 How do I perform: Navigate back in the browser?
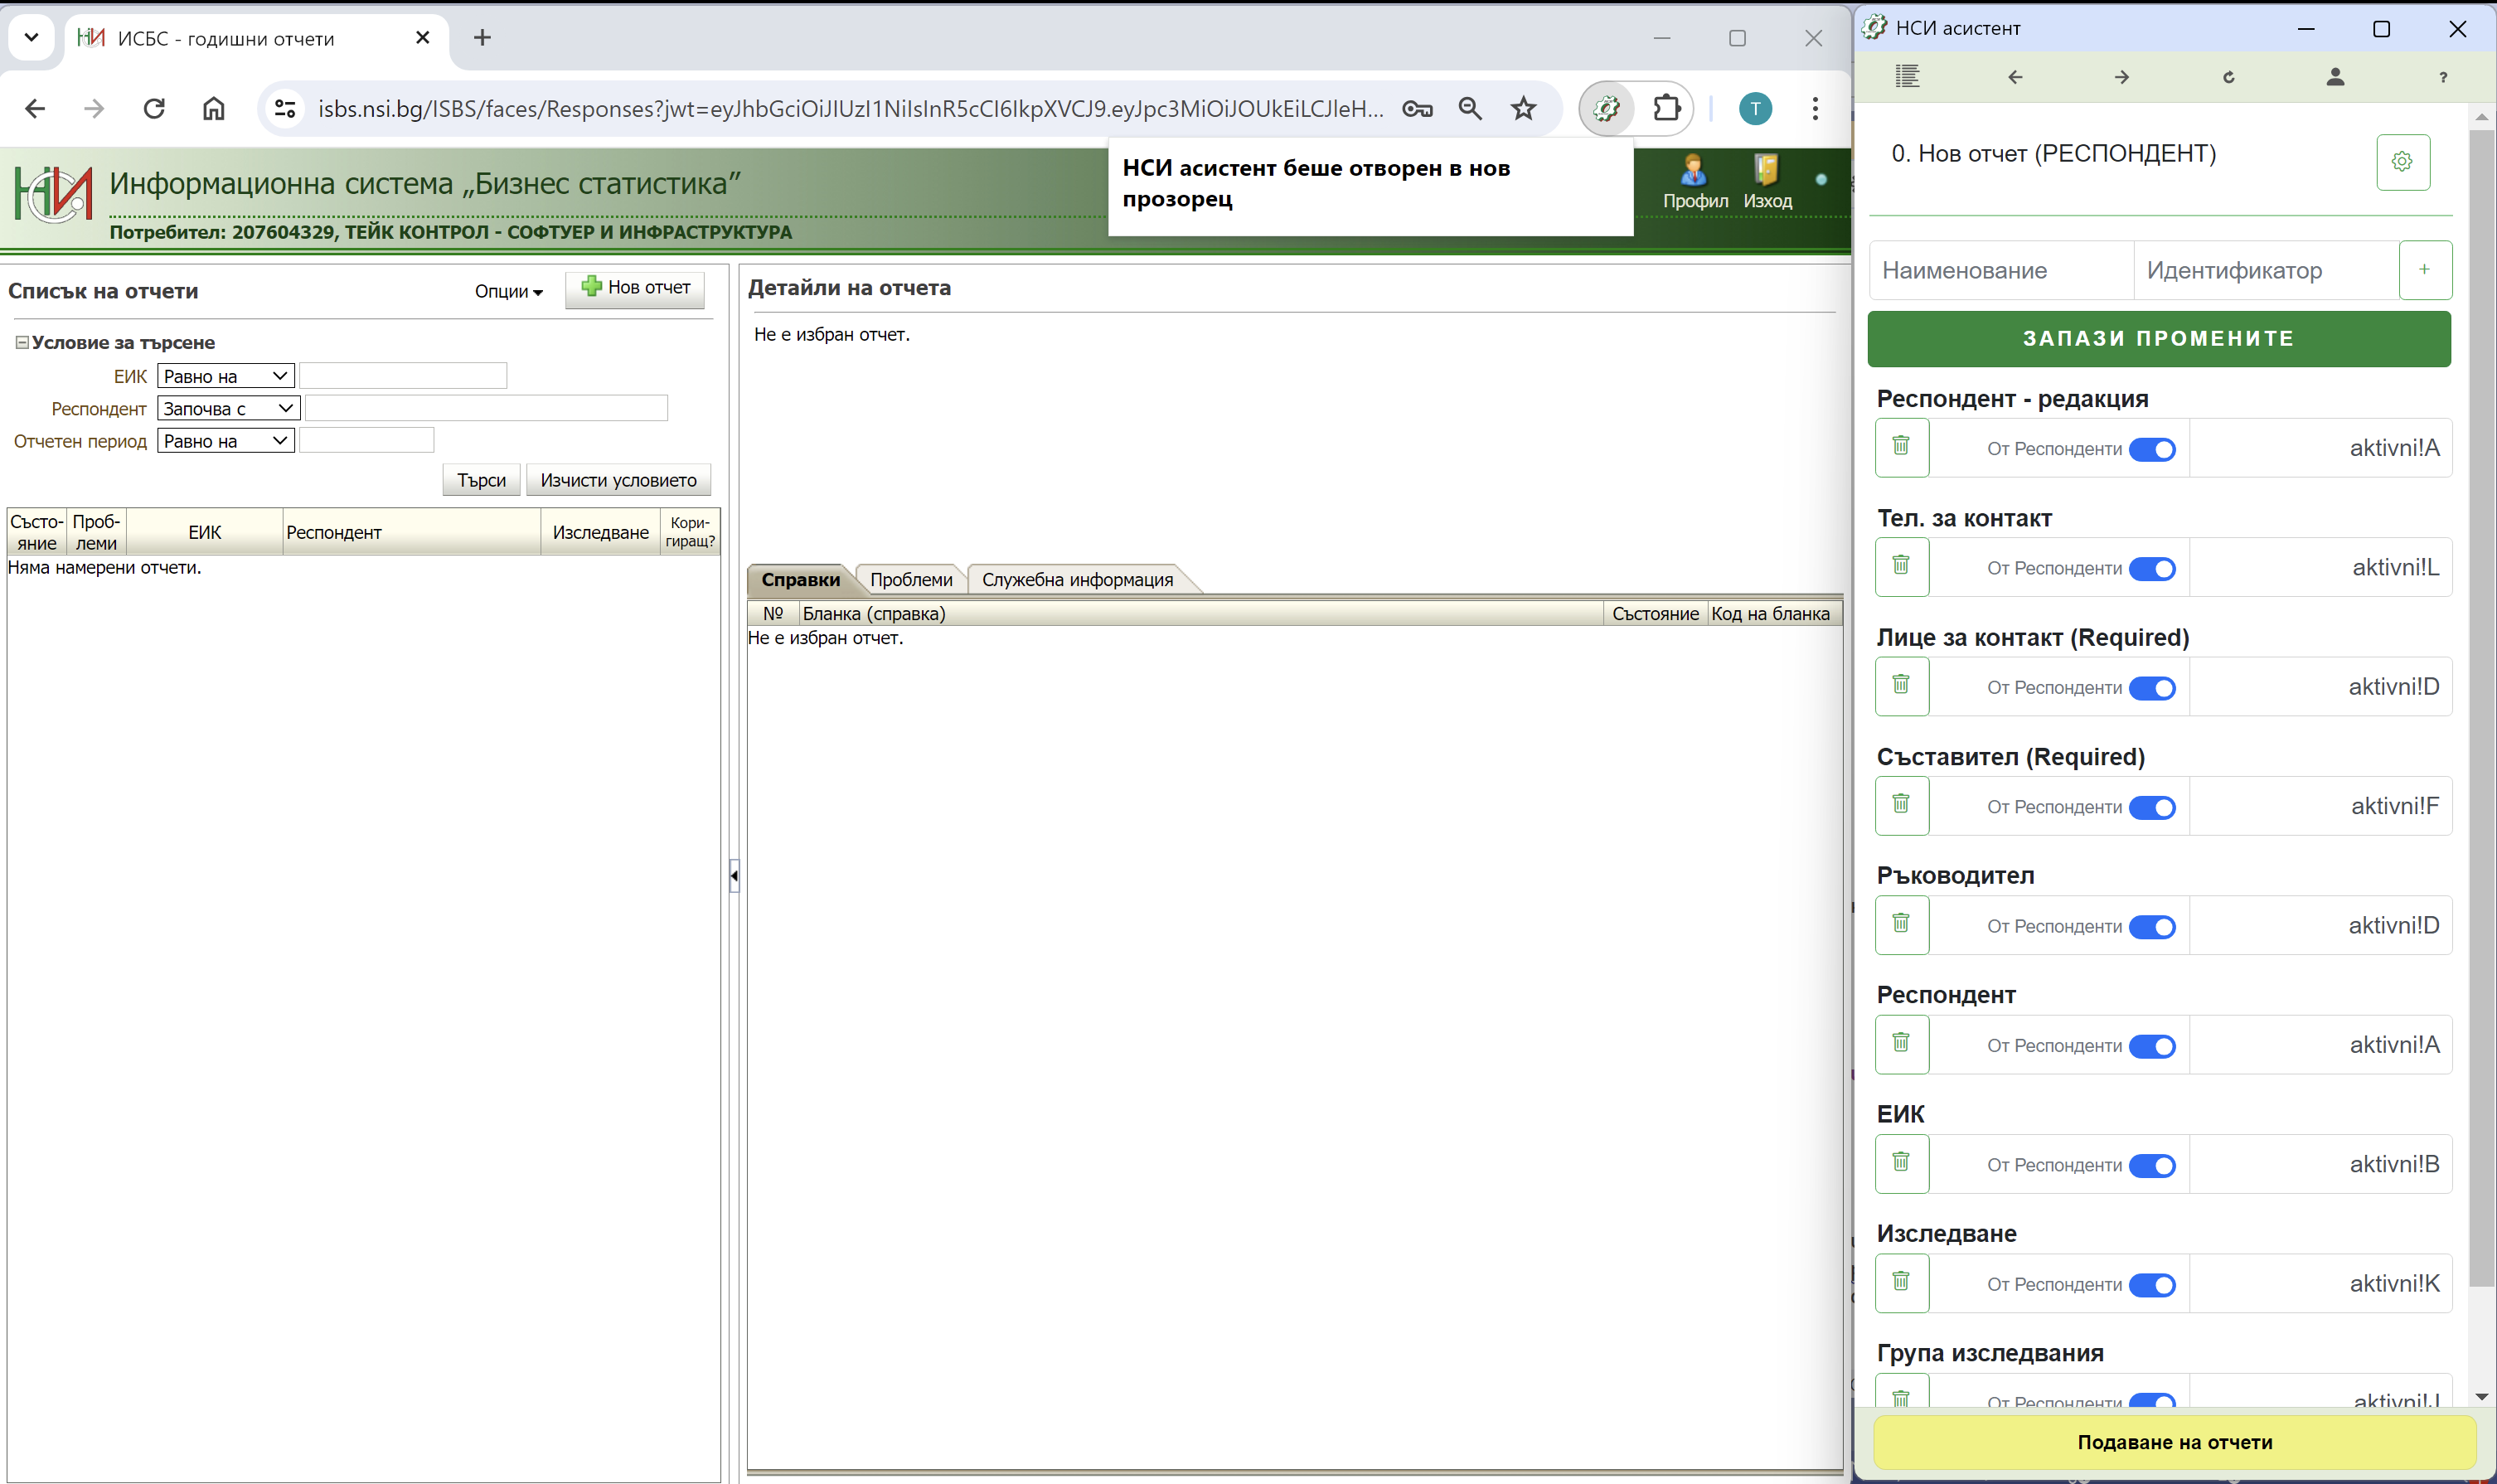pyautogui.click(x=35, y=108)
